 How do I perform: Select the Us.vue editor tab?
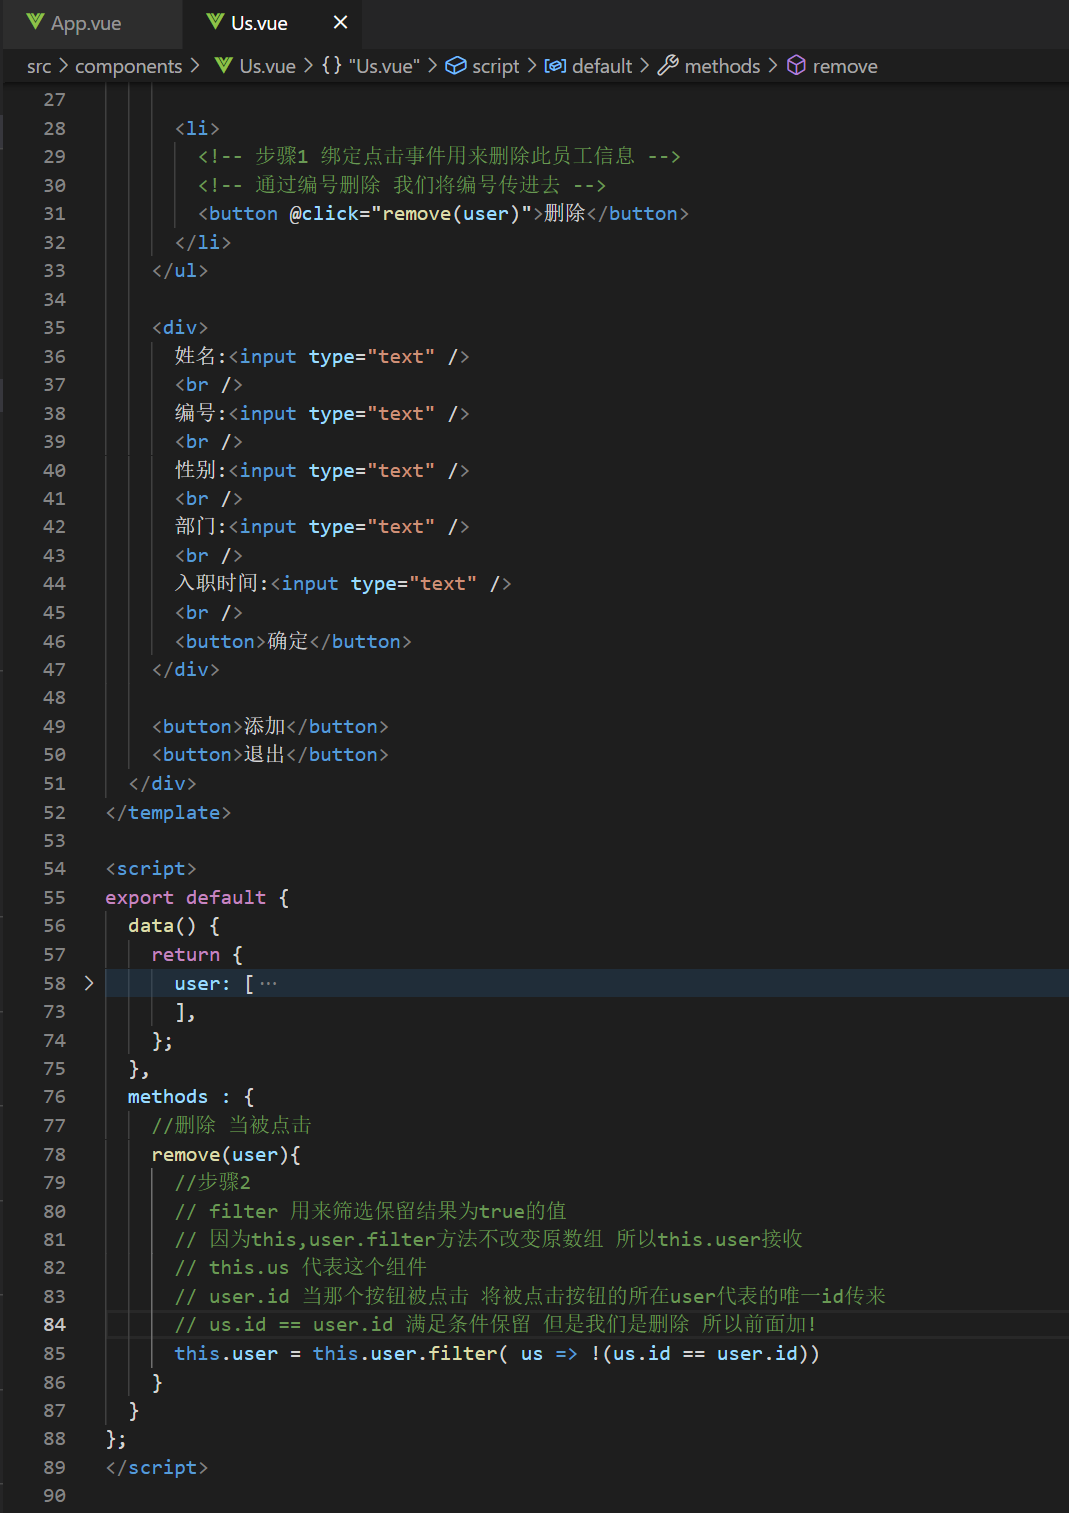pyautogui.click(x=259, y=21)
